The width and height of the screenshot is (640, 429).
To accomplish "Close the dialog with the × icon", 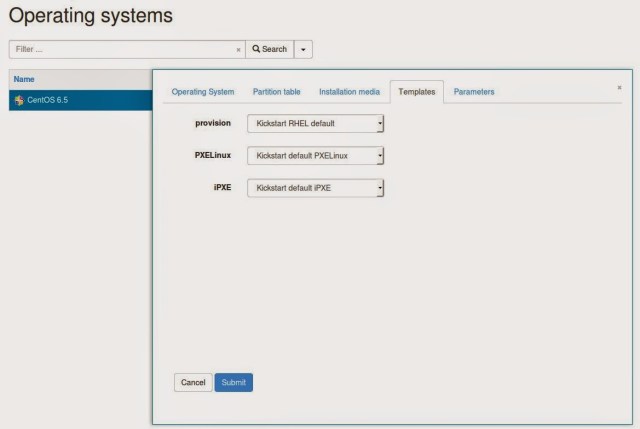I will click(x=619, y=88).
